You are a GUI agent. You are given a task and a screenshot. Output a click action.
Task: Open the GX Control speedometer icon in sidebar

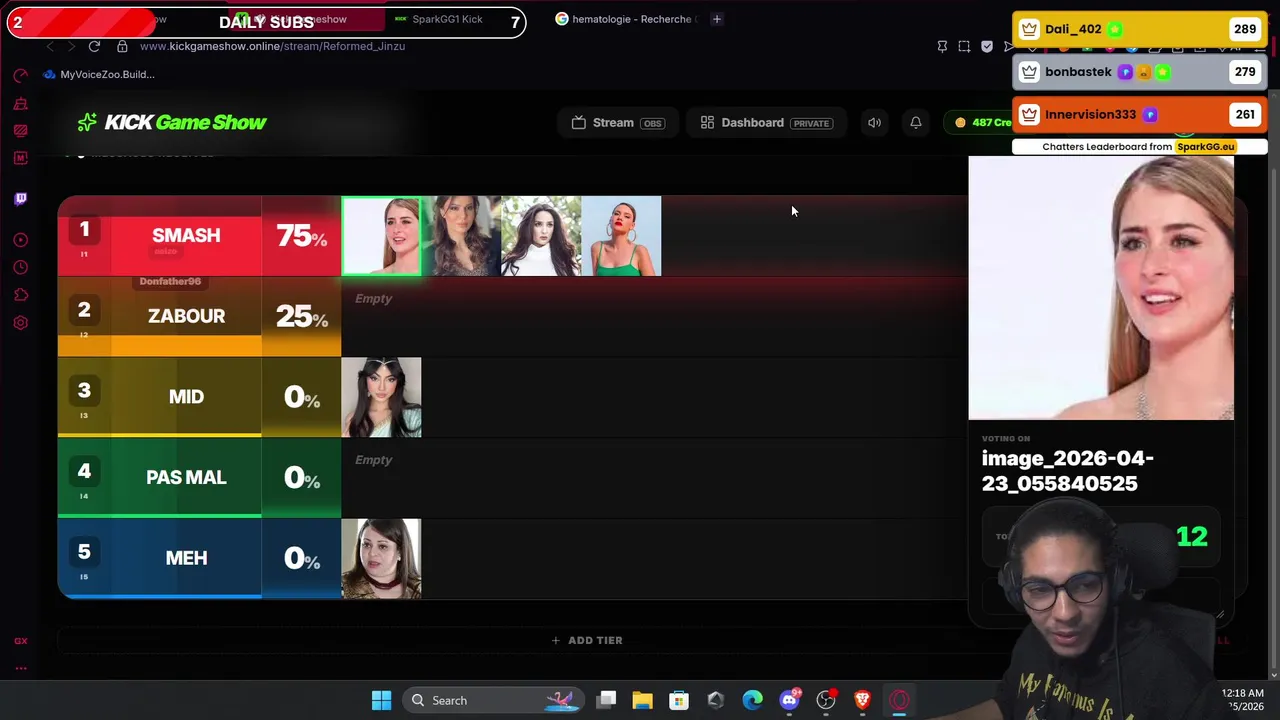(20, 76)
